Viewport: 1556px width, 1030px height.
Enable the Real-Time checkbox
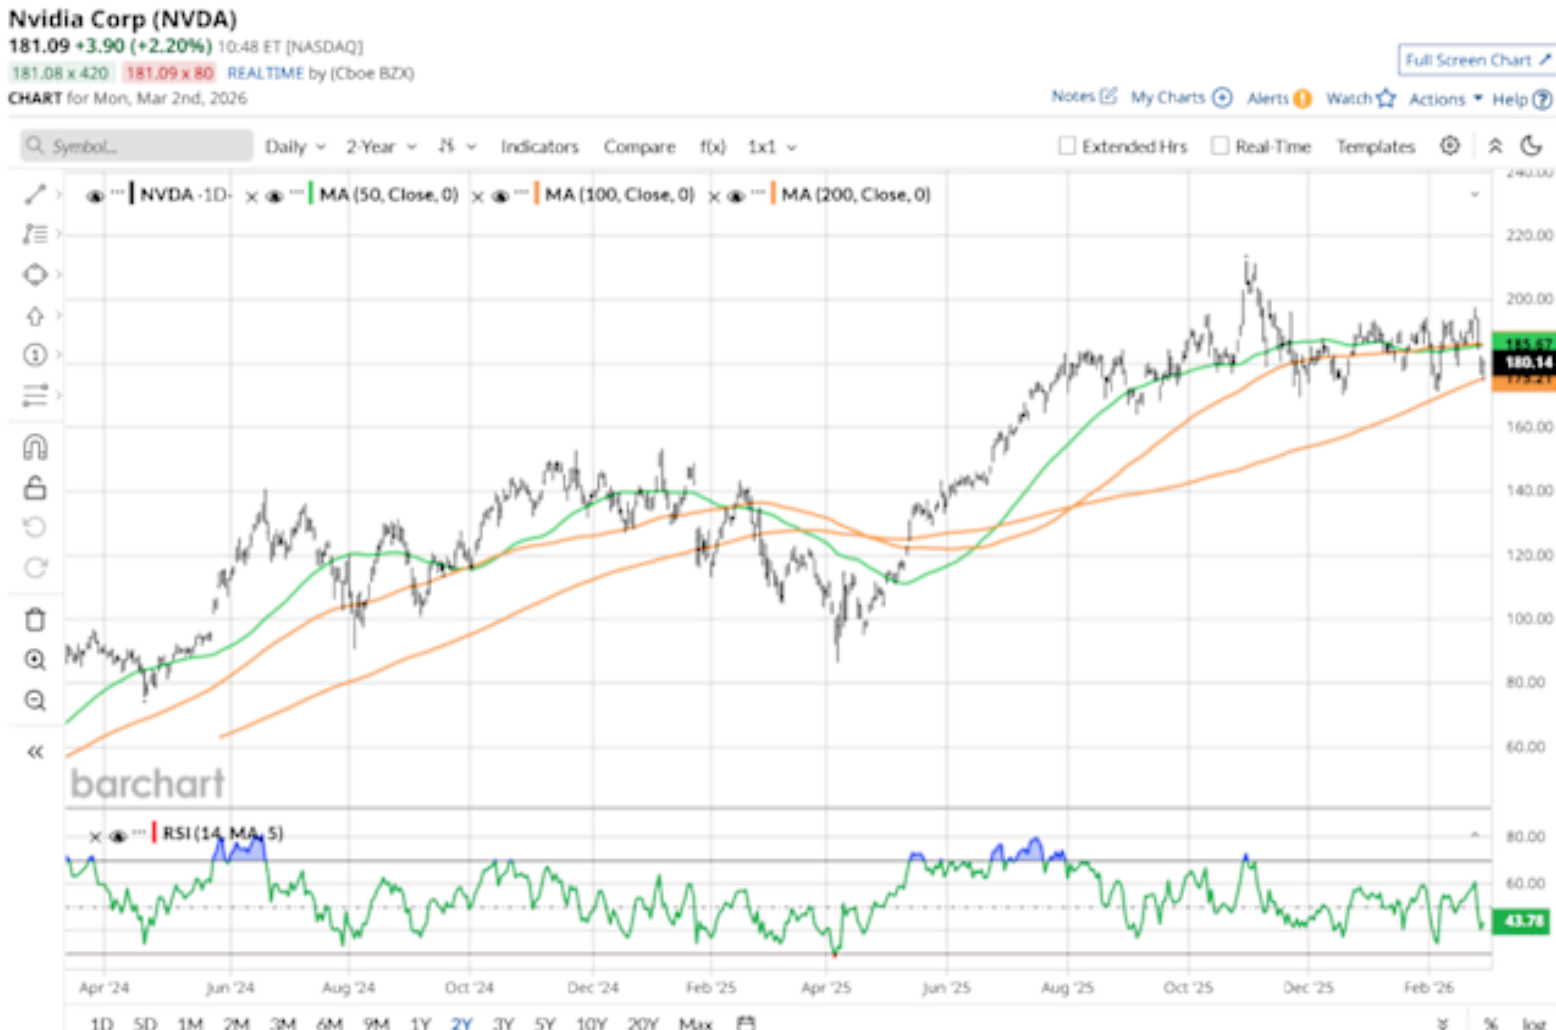1220,146
